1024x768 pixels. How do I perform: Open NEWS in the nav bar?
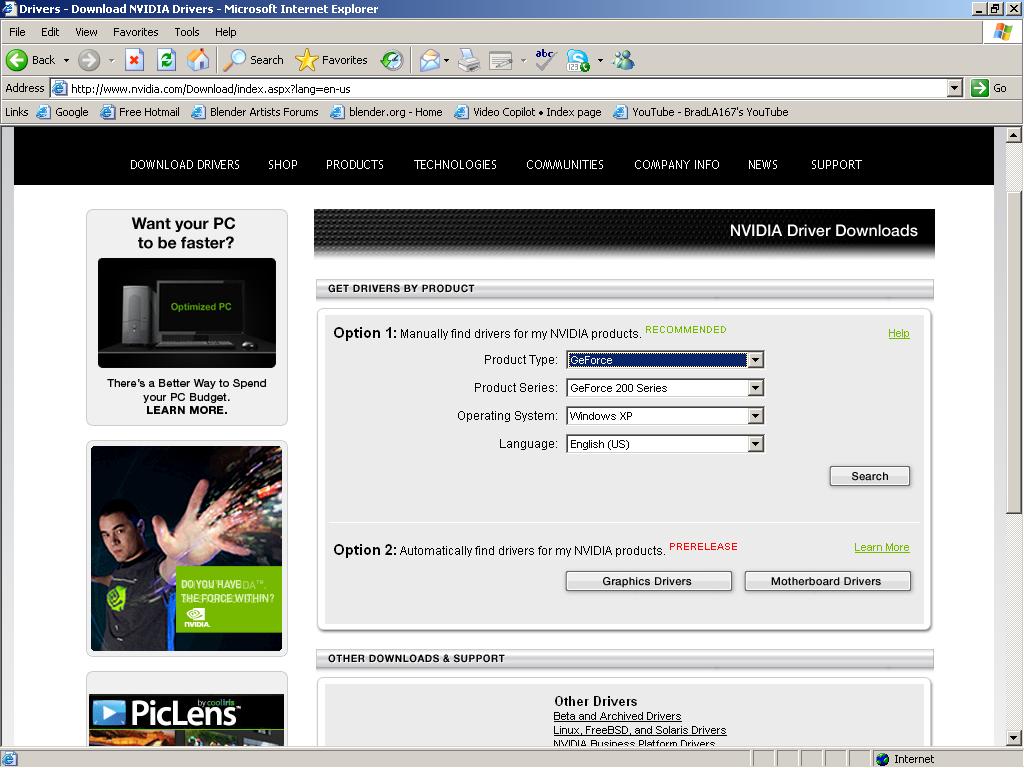[x=763, y=165]
